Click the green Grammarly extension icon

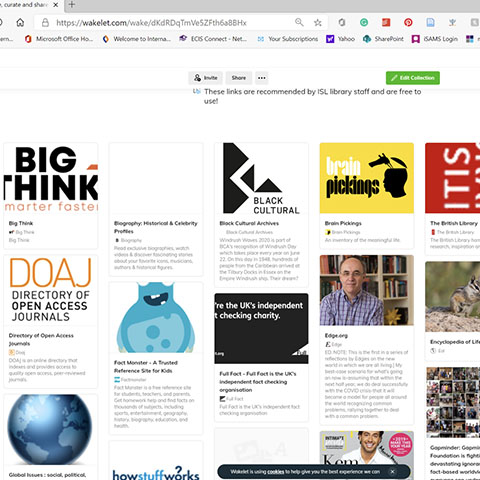364,22
